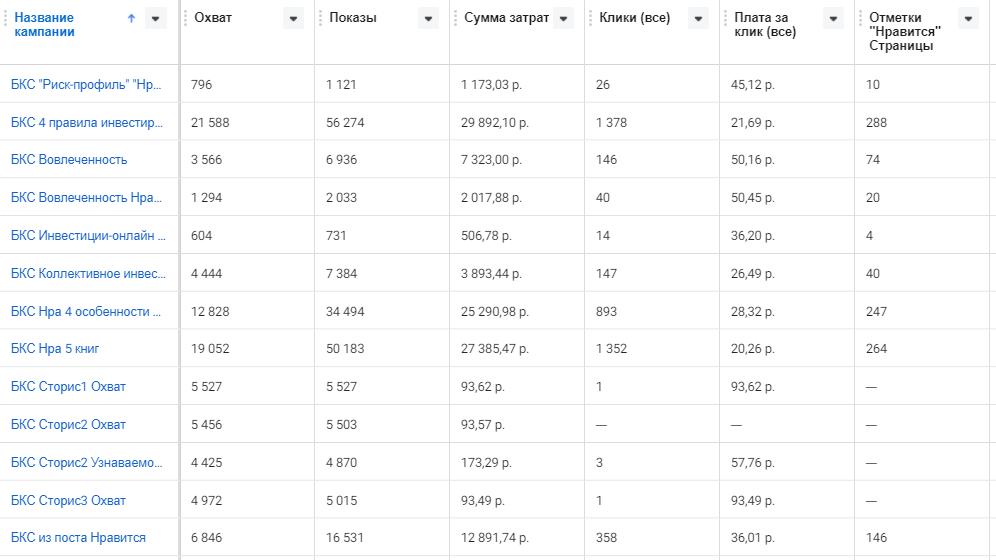Select campaign БКС Нра 5 книг
This screenshot has width=996, height=560.
[x=55, y=349]
